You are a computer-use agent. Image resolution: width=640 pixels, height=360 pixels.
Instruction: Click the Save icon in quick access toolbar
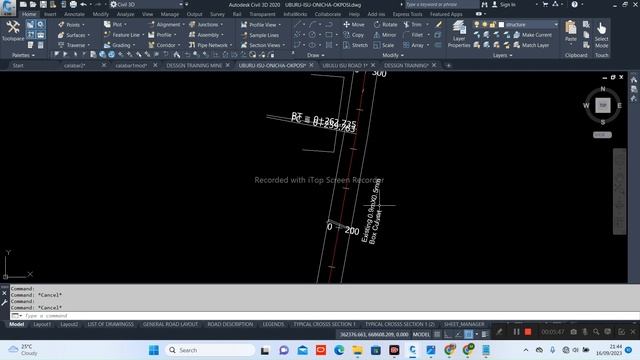click(43, 4)
